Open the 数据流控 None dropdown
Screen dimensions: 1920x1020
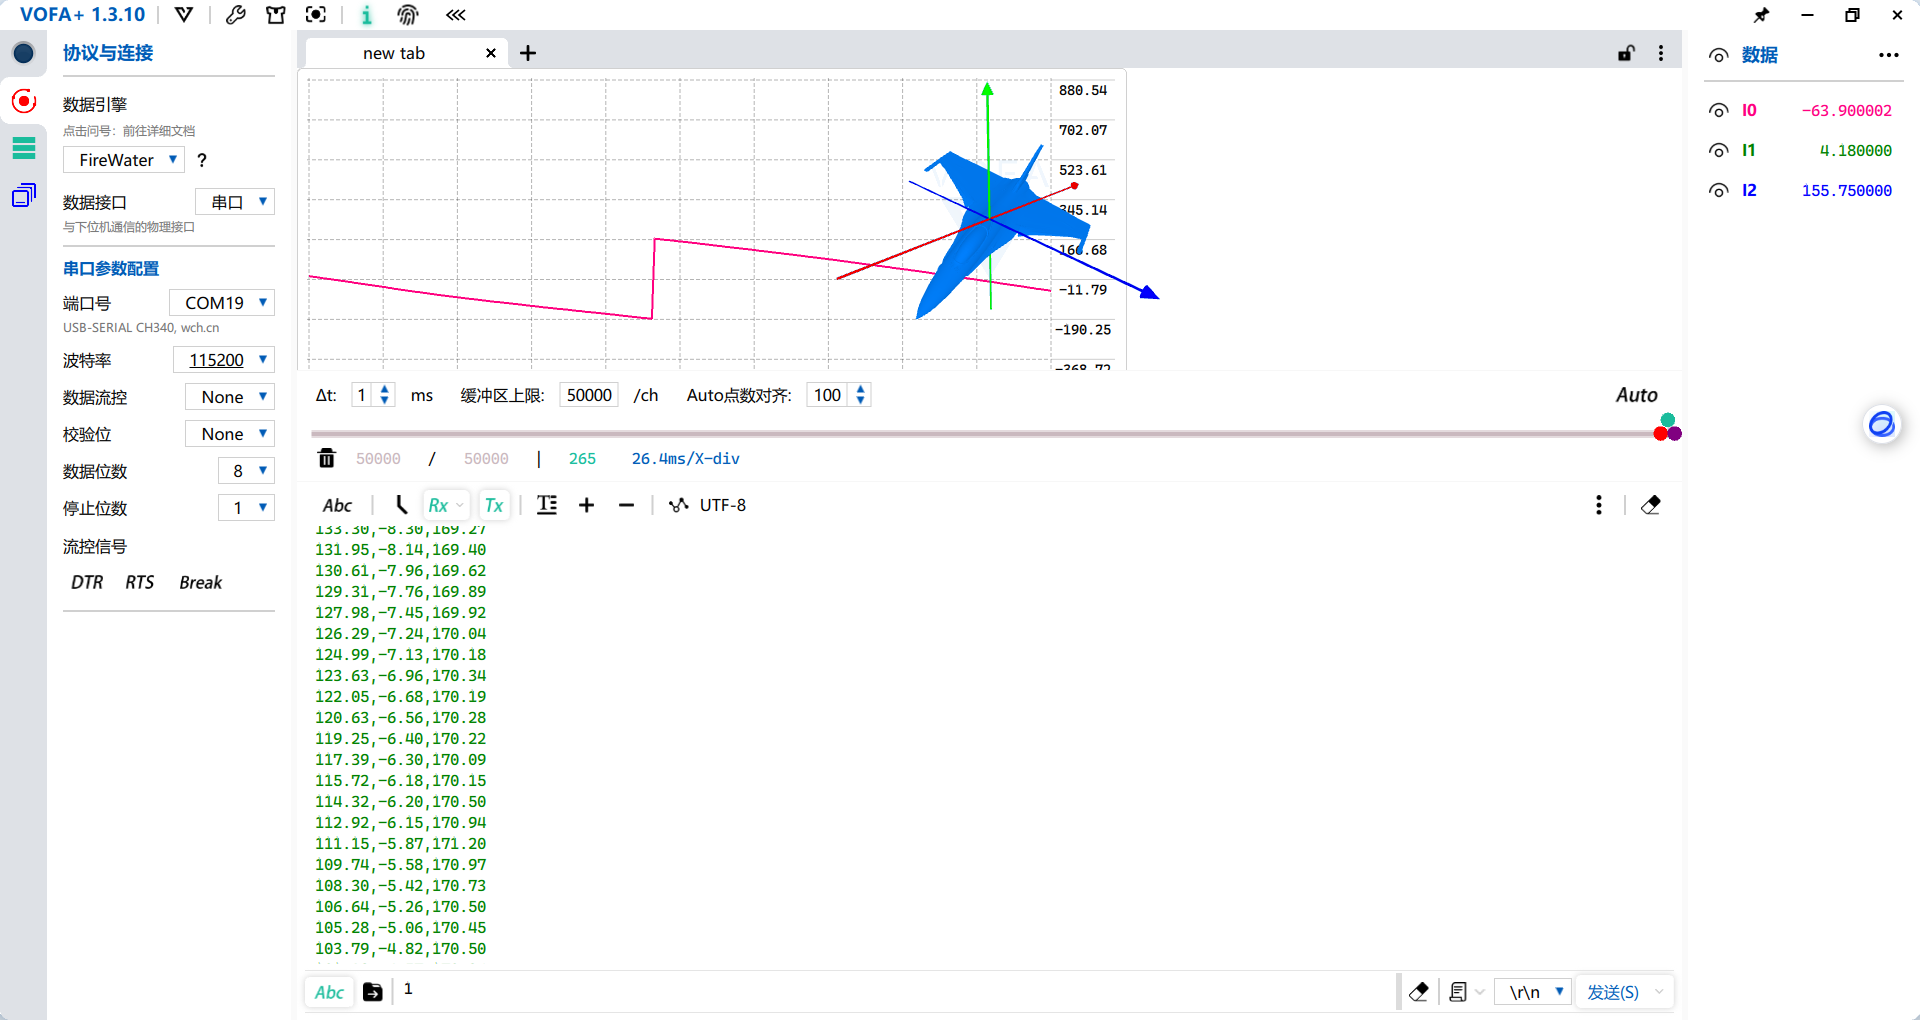coord(230,397)
